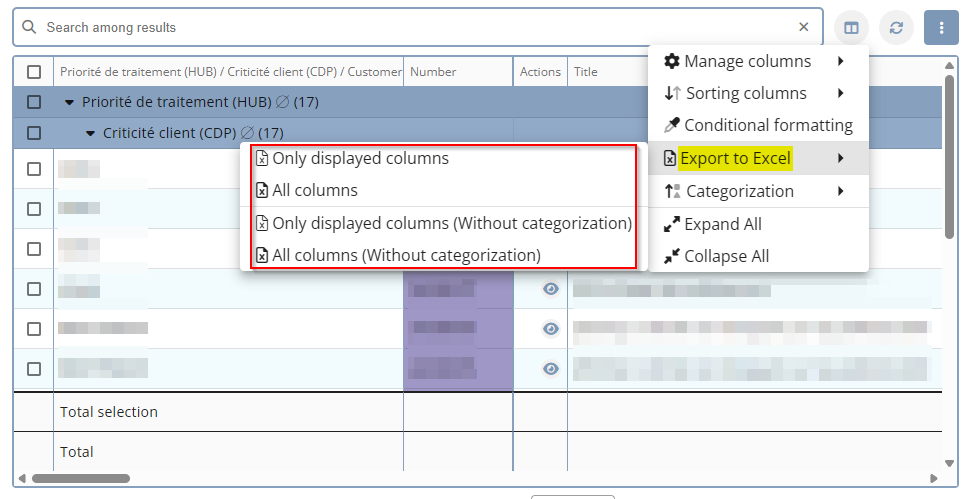
Task: Click the refresh results icon
Action: pos(896,28)
